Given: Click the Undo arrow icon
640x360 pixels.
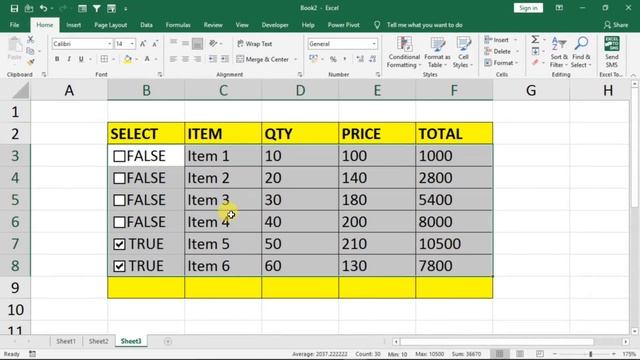Looking at the screenshot, I should (x=43, y=8).
